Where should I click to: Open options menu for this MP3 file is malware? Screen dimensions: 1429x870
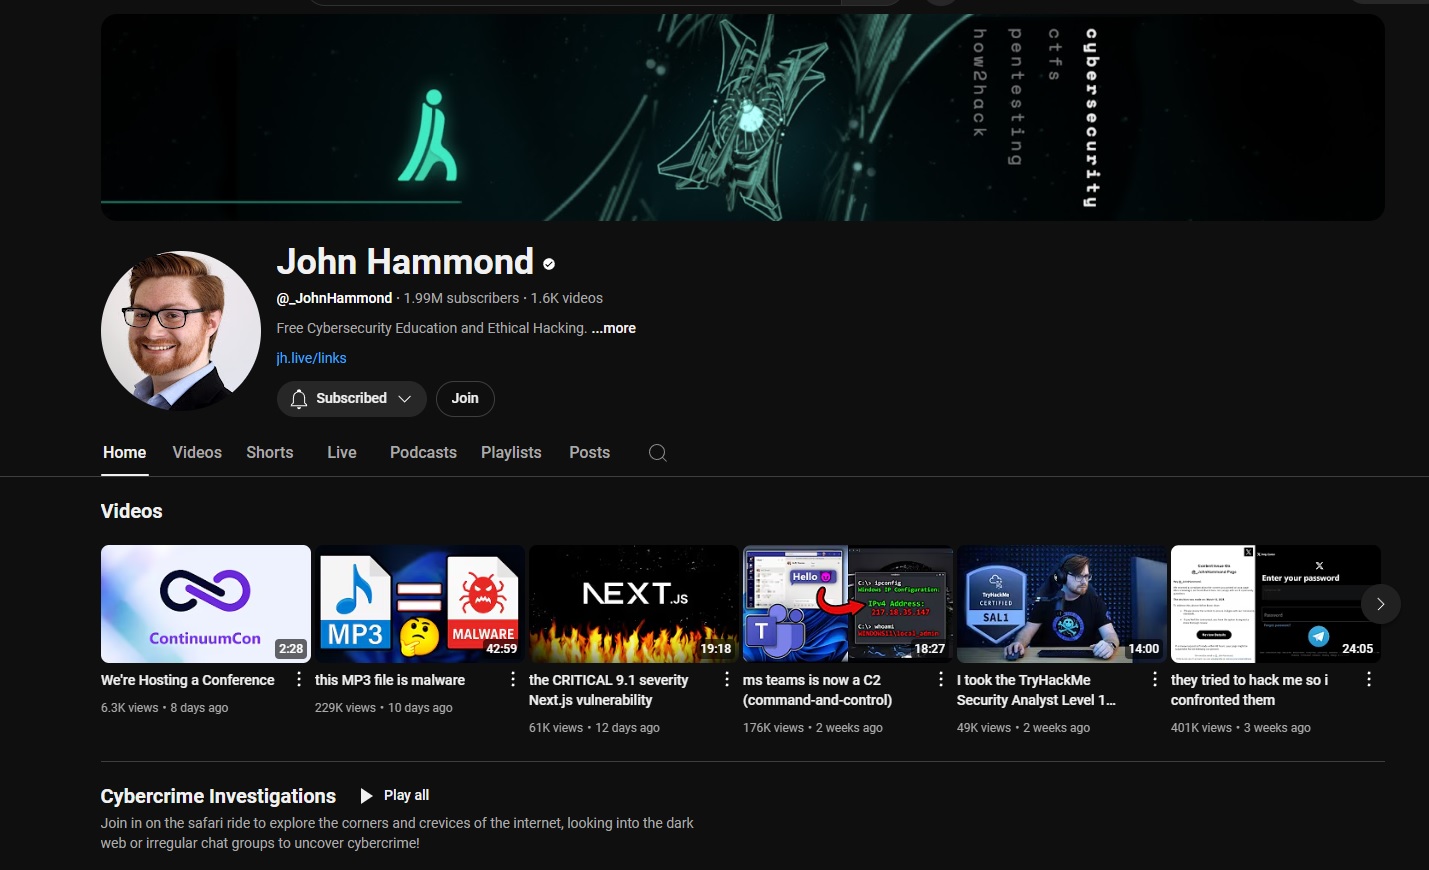(512, 680)
